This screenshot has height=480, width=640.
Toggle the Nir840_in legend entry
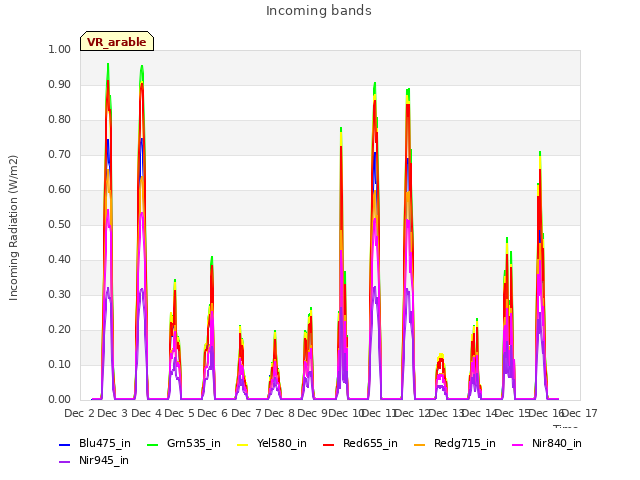tap(547, 443)
